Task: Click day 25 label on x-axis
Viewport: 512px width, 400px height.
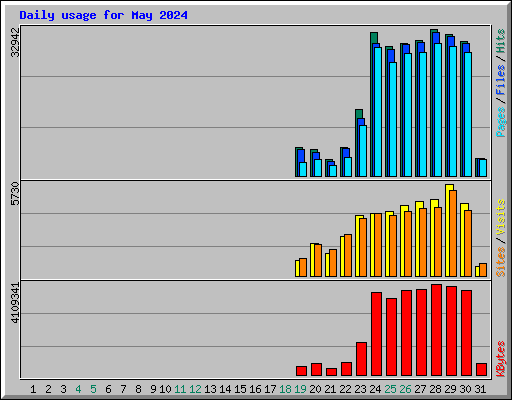Action: coord(390,389)
